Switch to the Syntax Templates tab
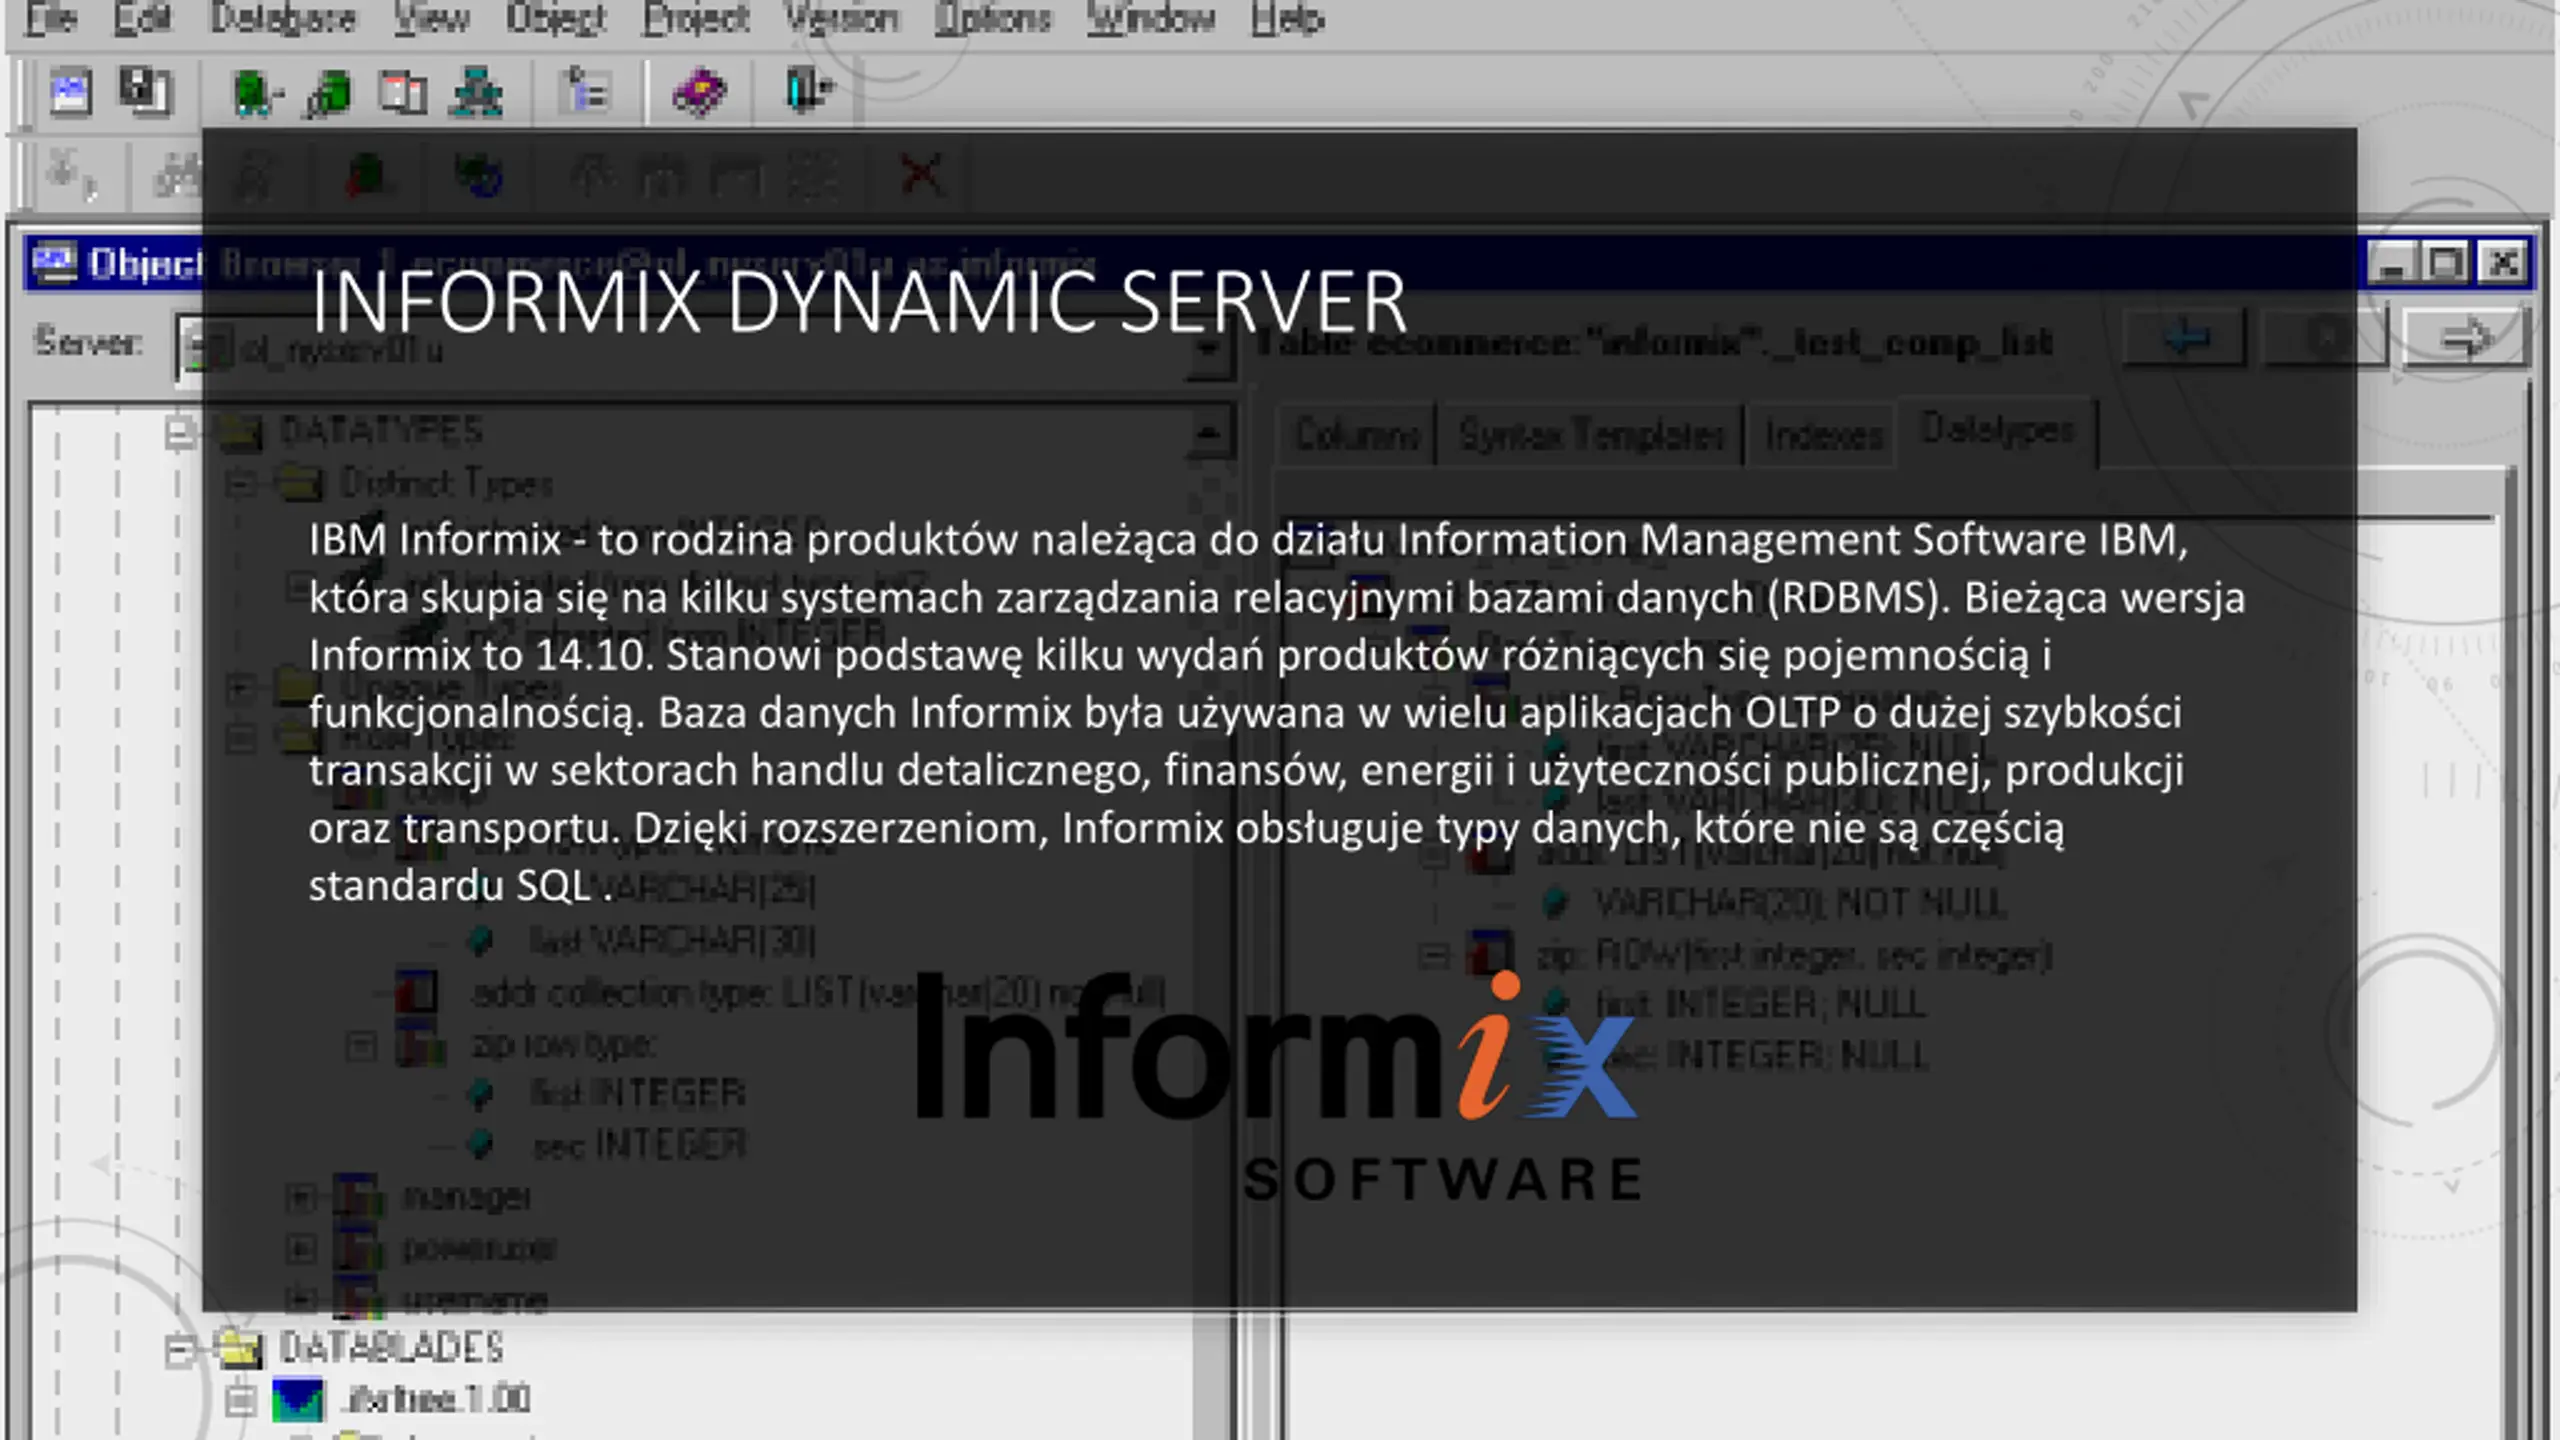The height and width of the screenshot is (1440, 2560). pos(1591,436)
